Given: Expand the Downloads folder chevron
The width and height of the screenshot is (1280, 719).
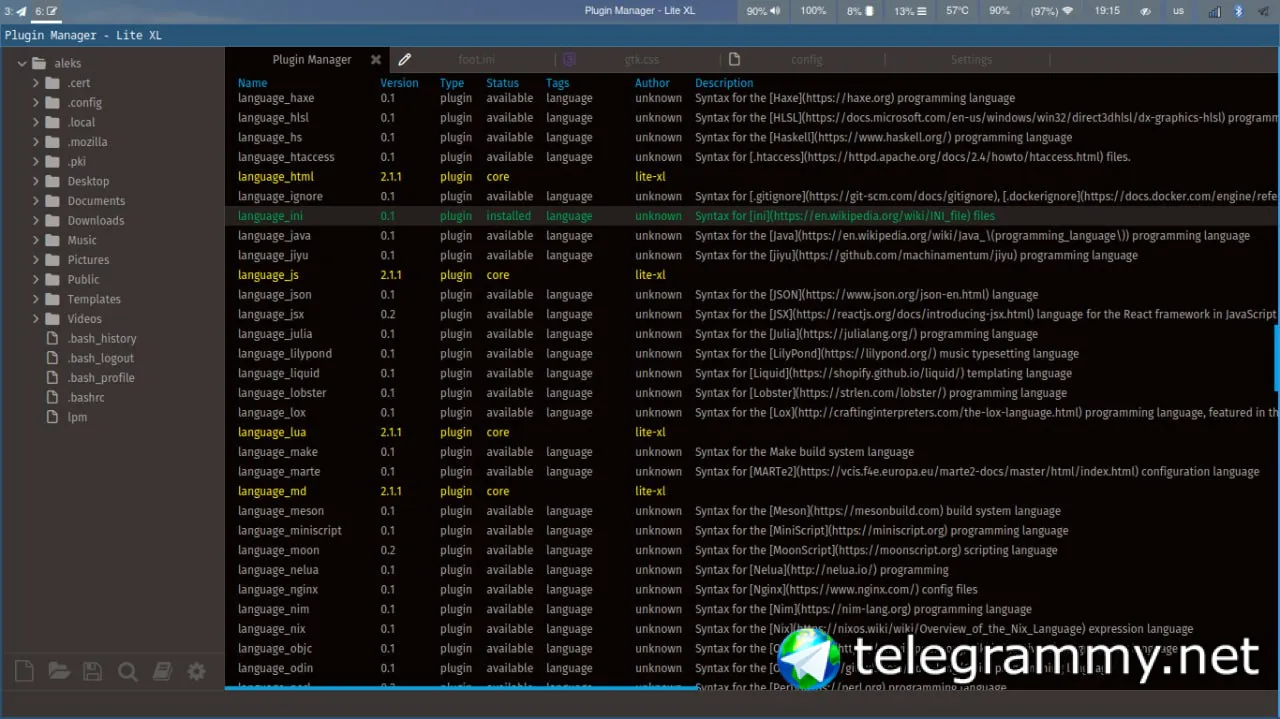Looking at the screenshot, I should [36, 221].
